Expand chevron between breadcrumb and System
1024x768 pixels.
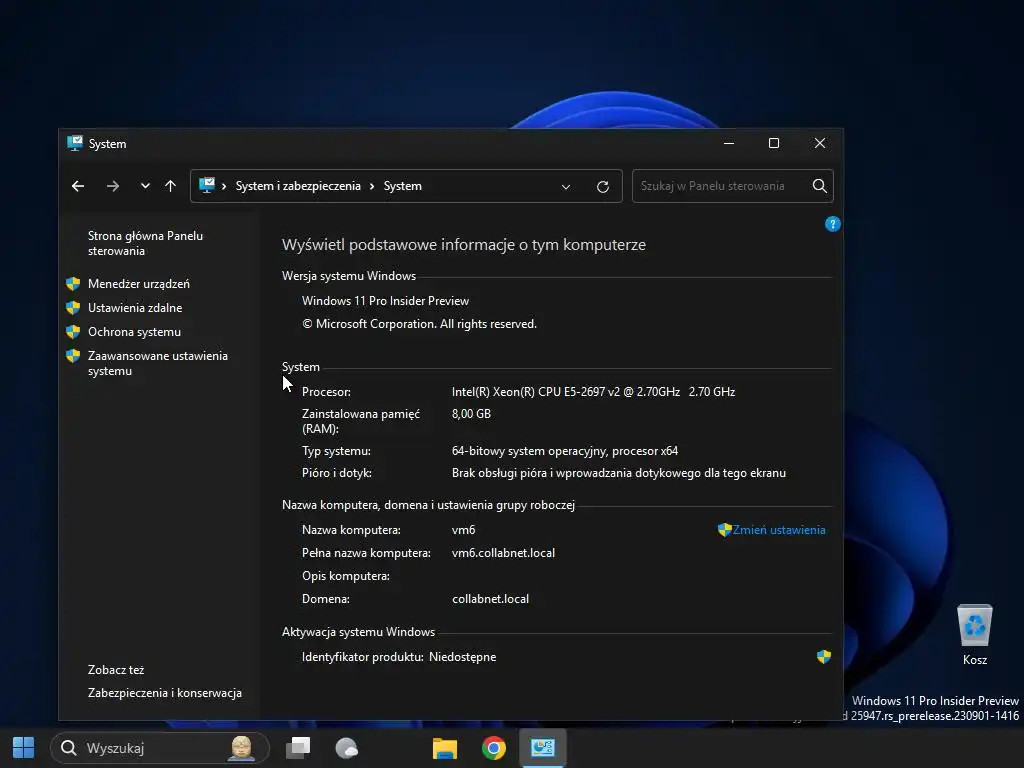(372, 186)
